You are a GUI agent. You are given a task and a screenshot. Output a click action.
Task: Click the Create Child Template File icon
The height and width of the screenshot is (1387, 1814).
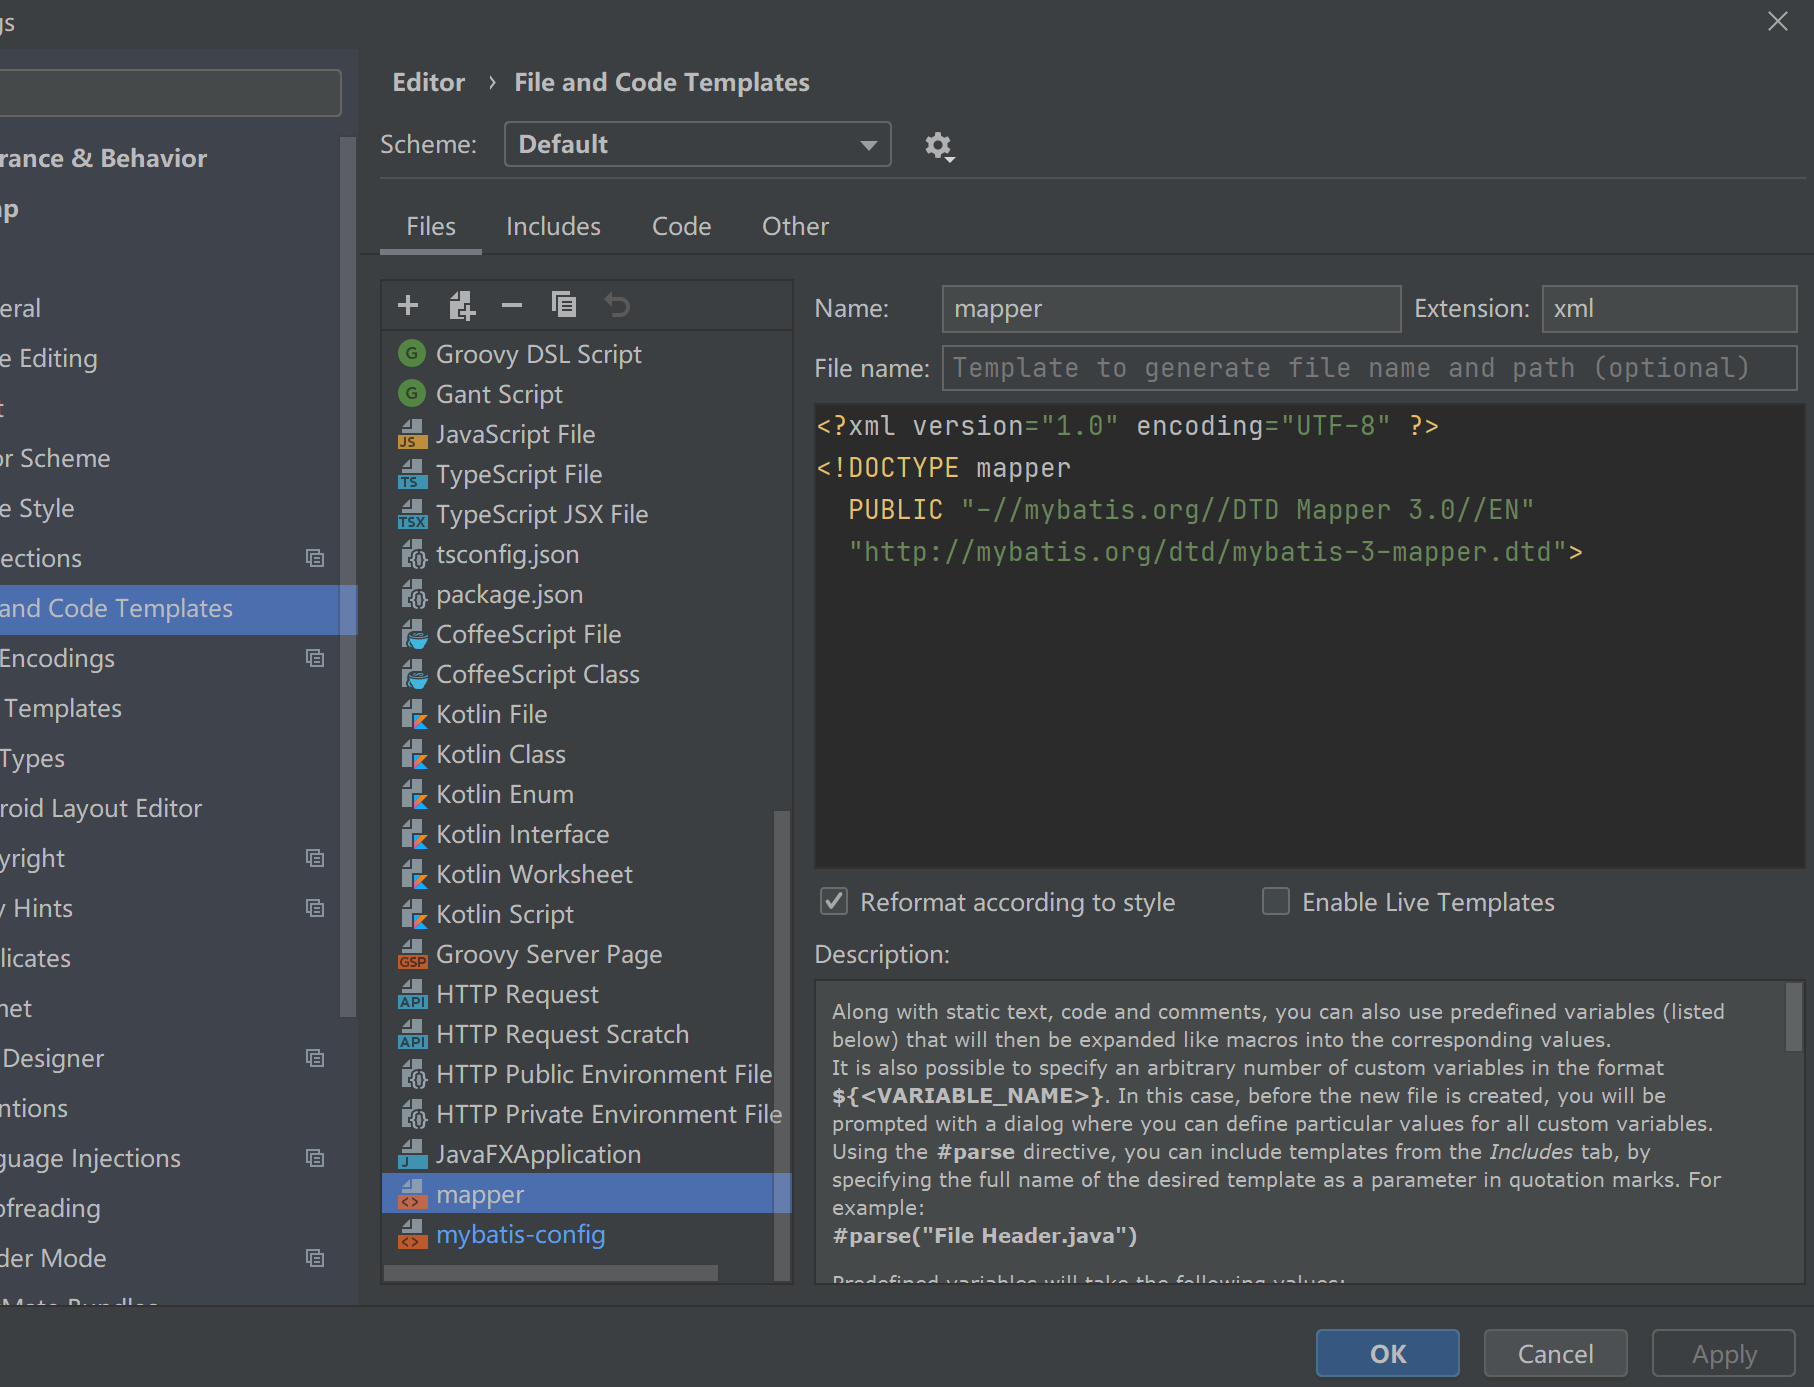pos(461,305)
